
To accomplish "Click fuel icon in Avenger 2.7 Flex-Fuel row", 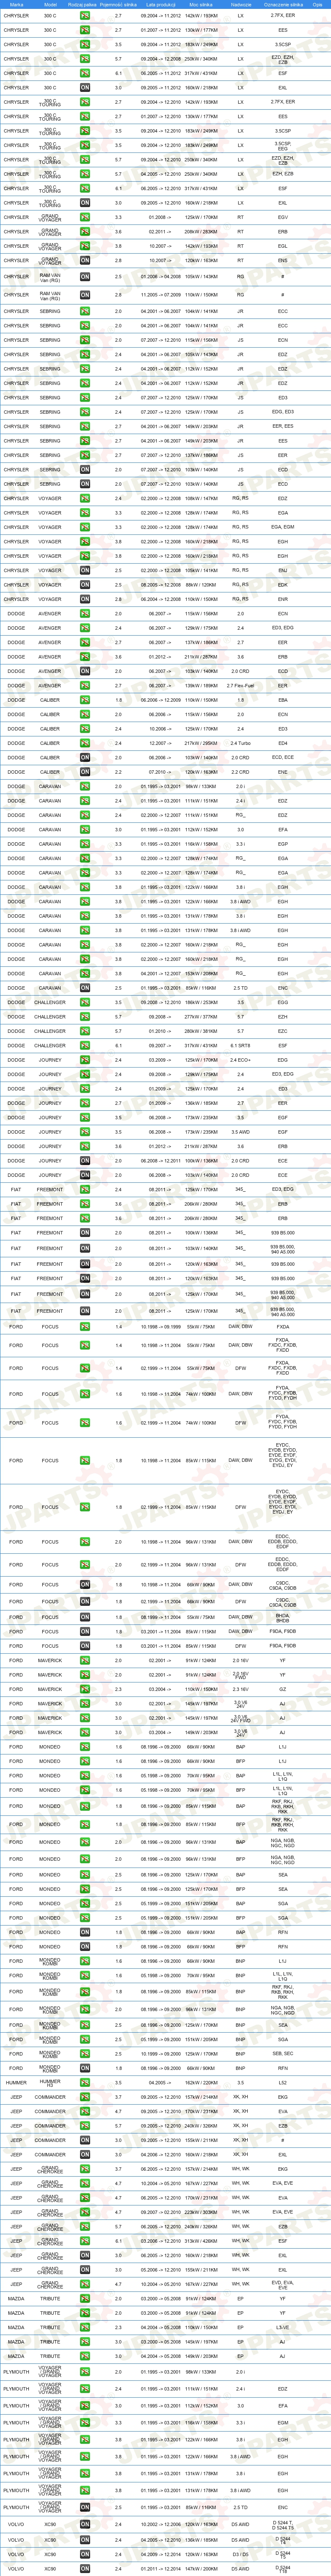I will pyautogui.click(x=85, y=686).
